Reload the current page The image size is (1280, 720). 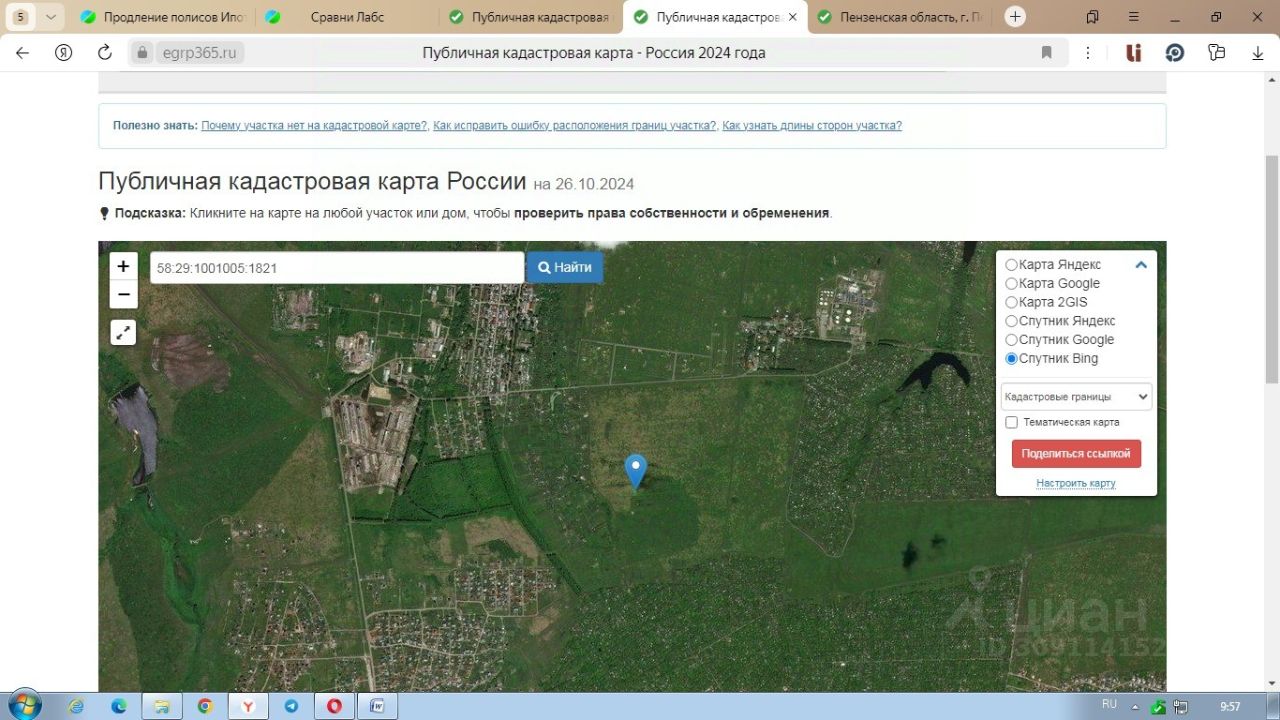pos(105,53)
